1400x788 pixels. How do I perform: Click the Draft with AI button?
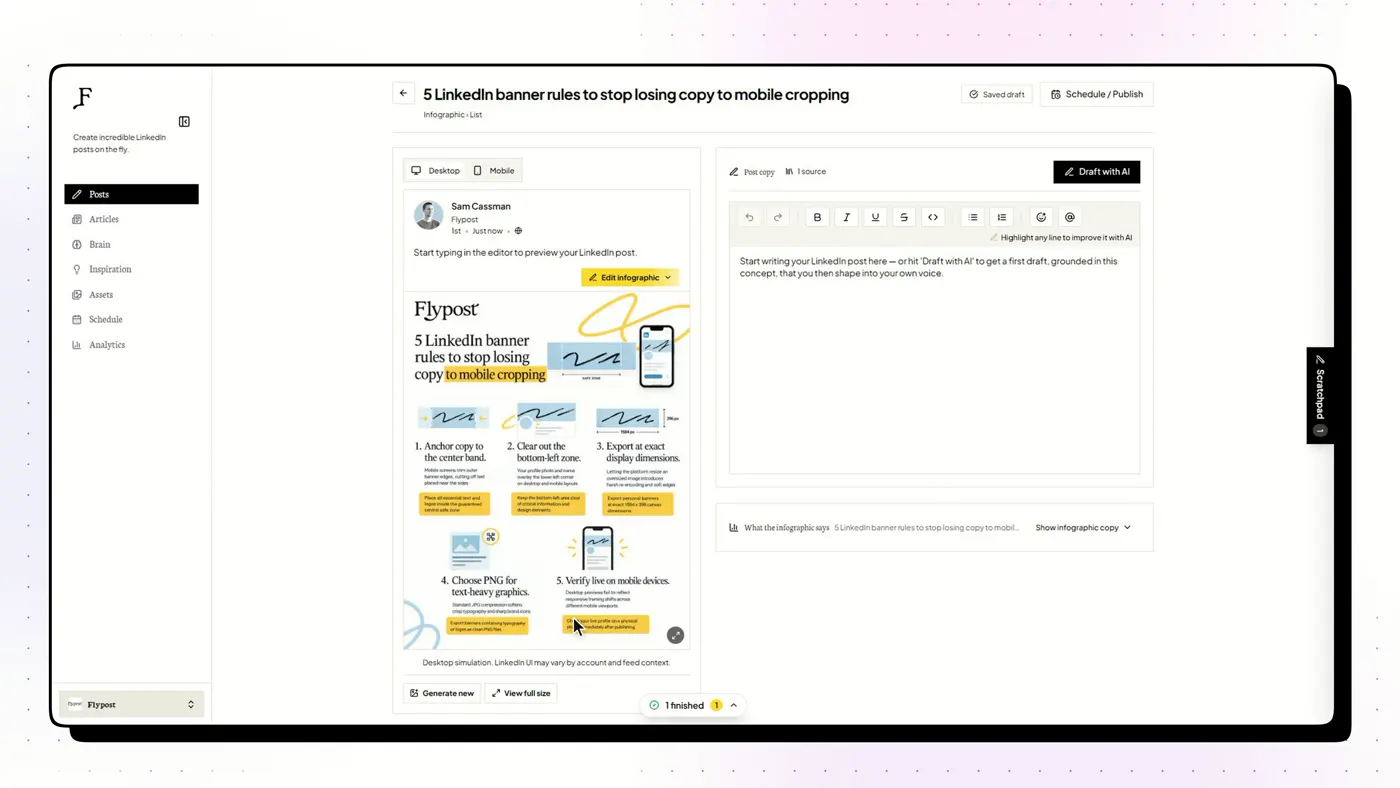pyautogui.click(x=1096, y=172)
